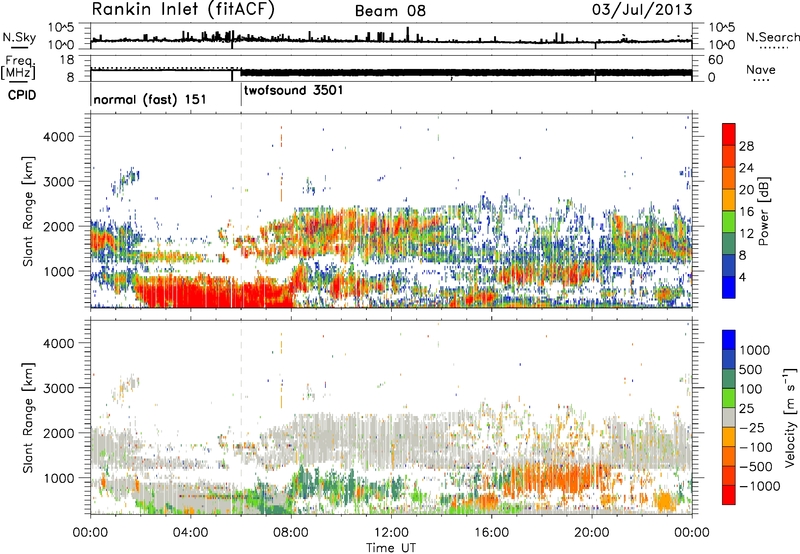The height and width of the screenshot is (554, 800).
Task: Click the 'Velocity [m s-1]' color bar label
Action: 790,417
